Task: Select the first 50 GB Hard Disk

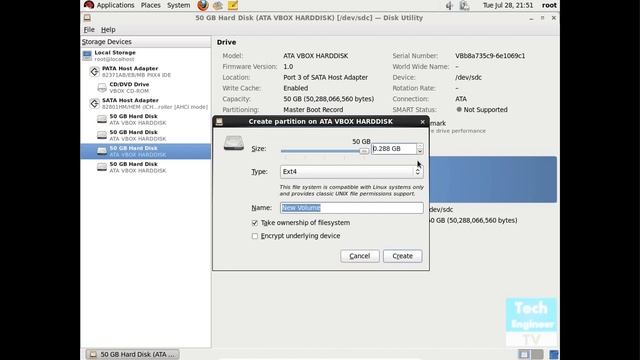Action: (x=146, y=119)
